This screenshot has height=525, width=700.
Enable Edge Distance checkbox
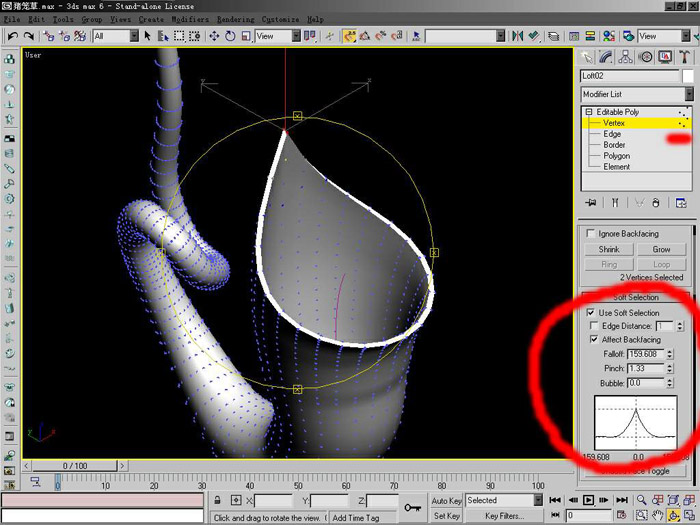[594, 325]
